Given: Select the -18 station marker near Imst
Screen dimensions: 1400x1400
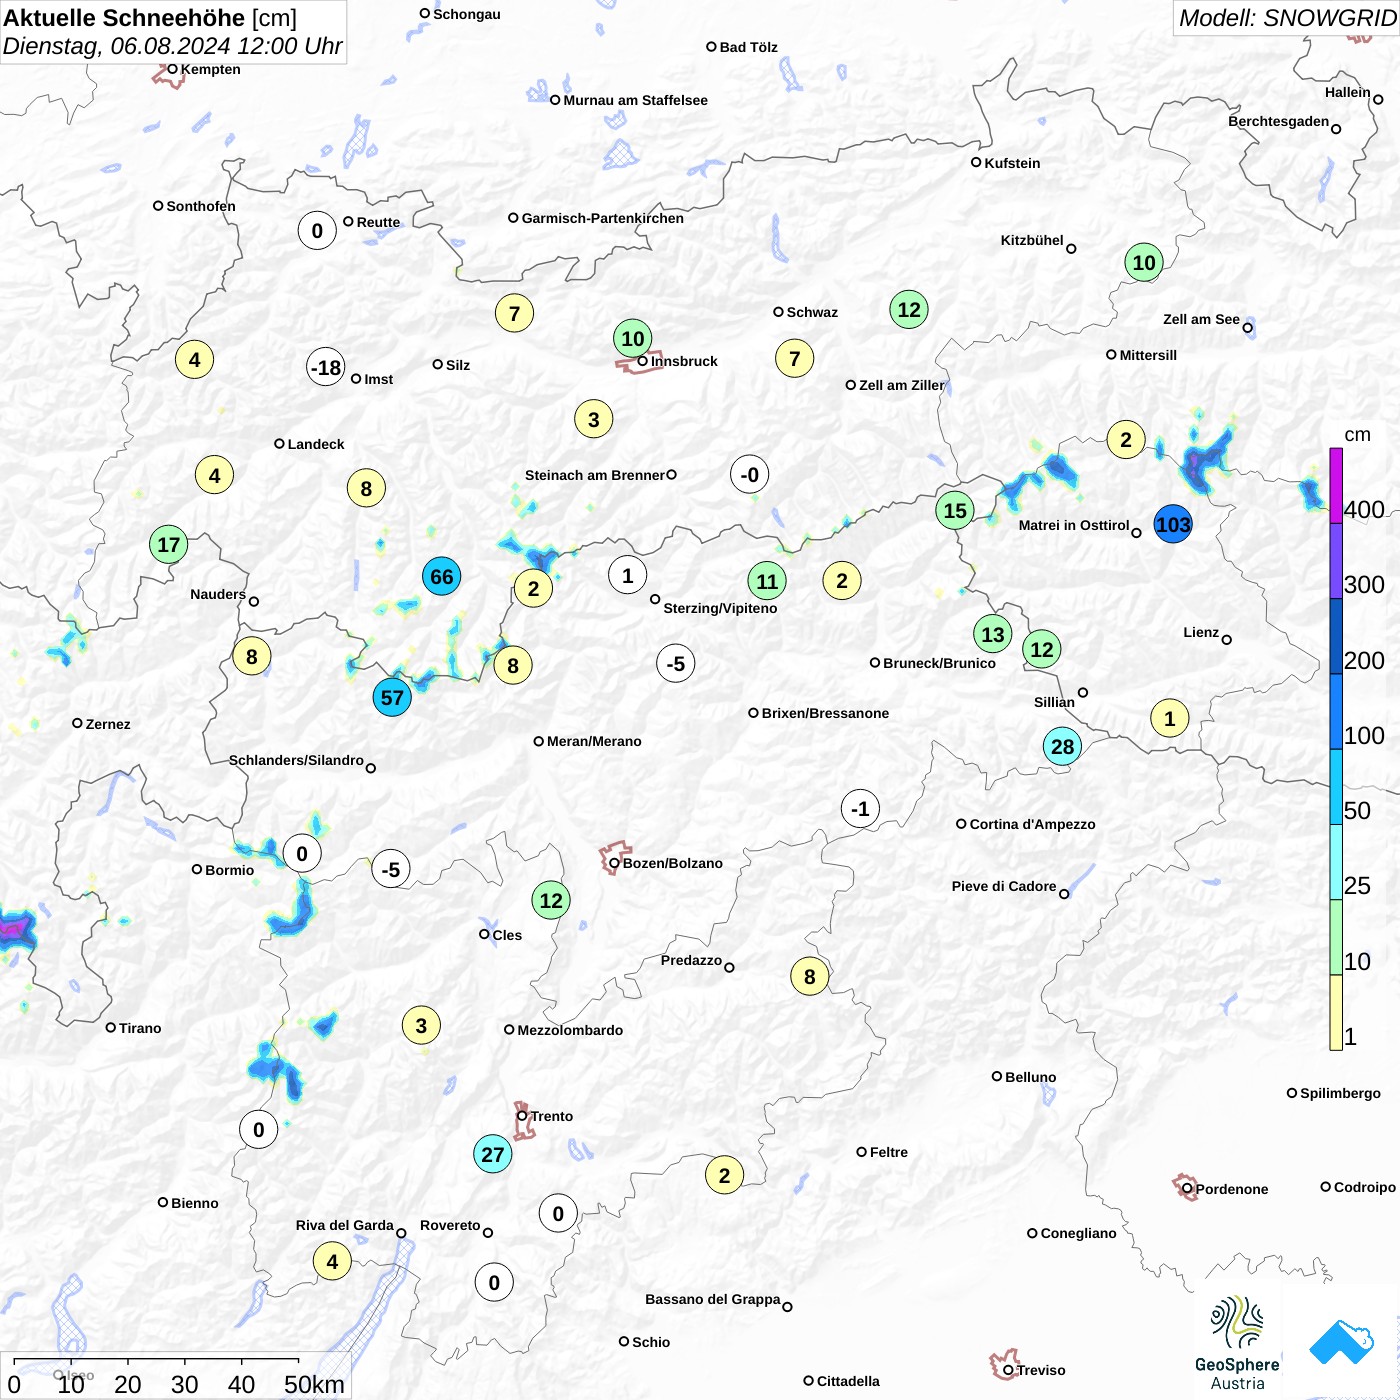Looking at the screenshot, I should [326, 367].
